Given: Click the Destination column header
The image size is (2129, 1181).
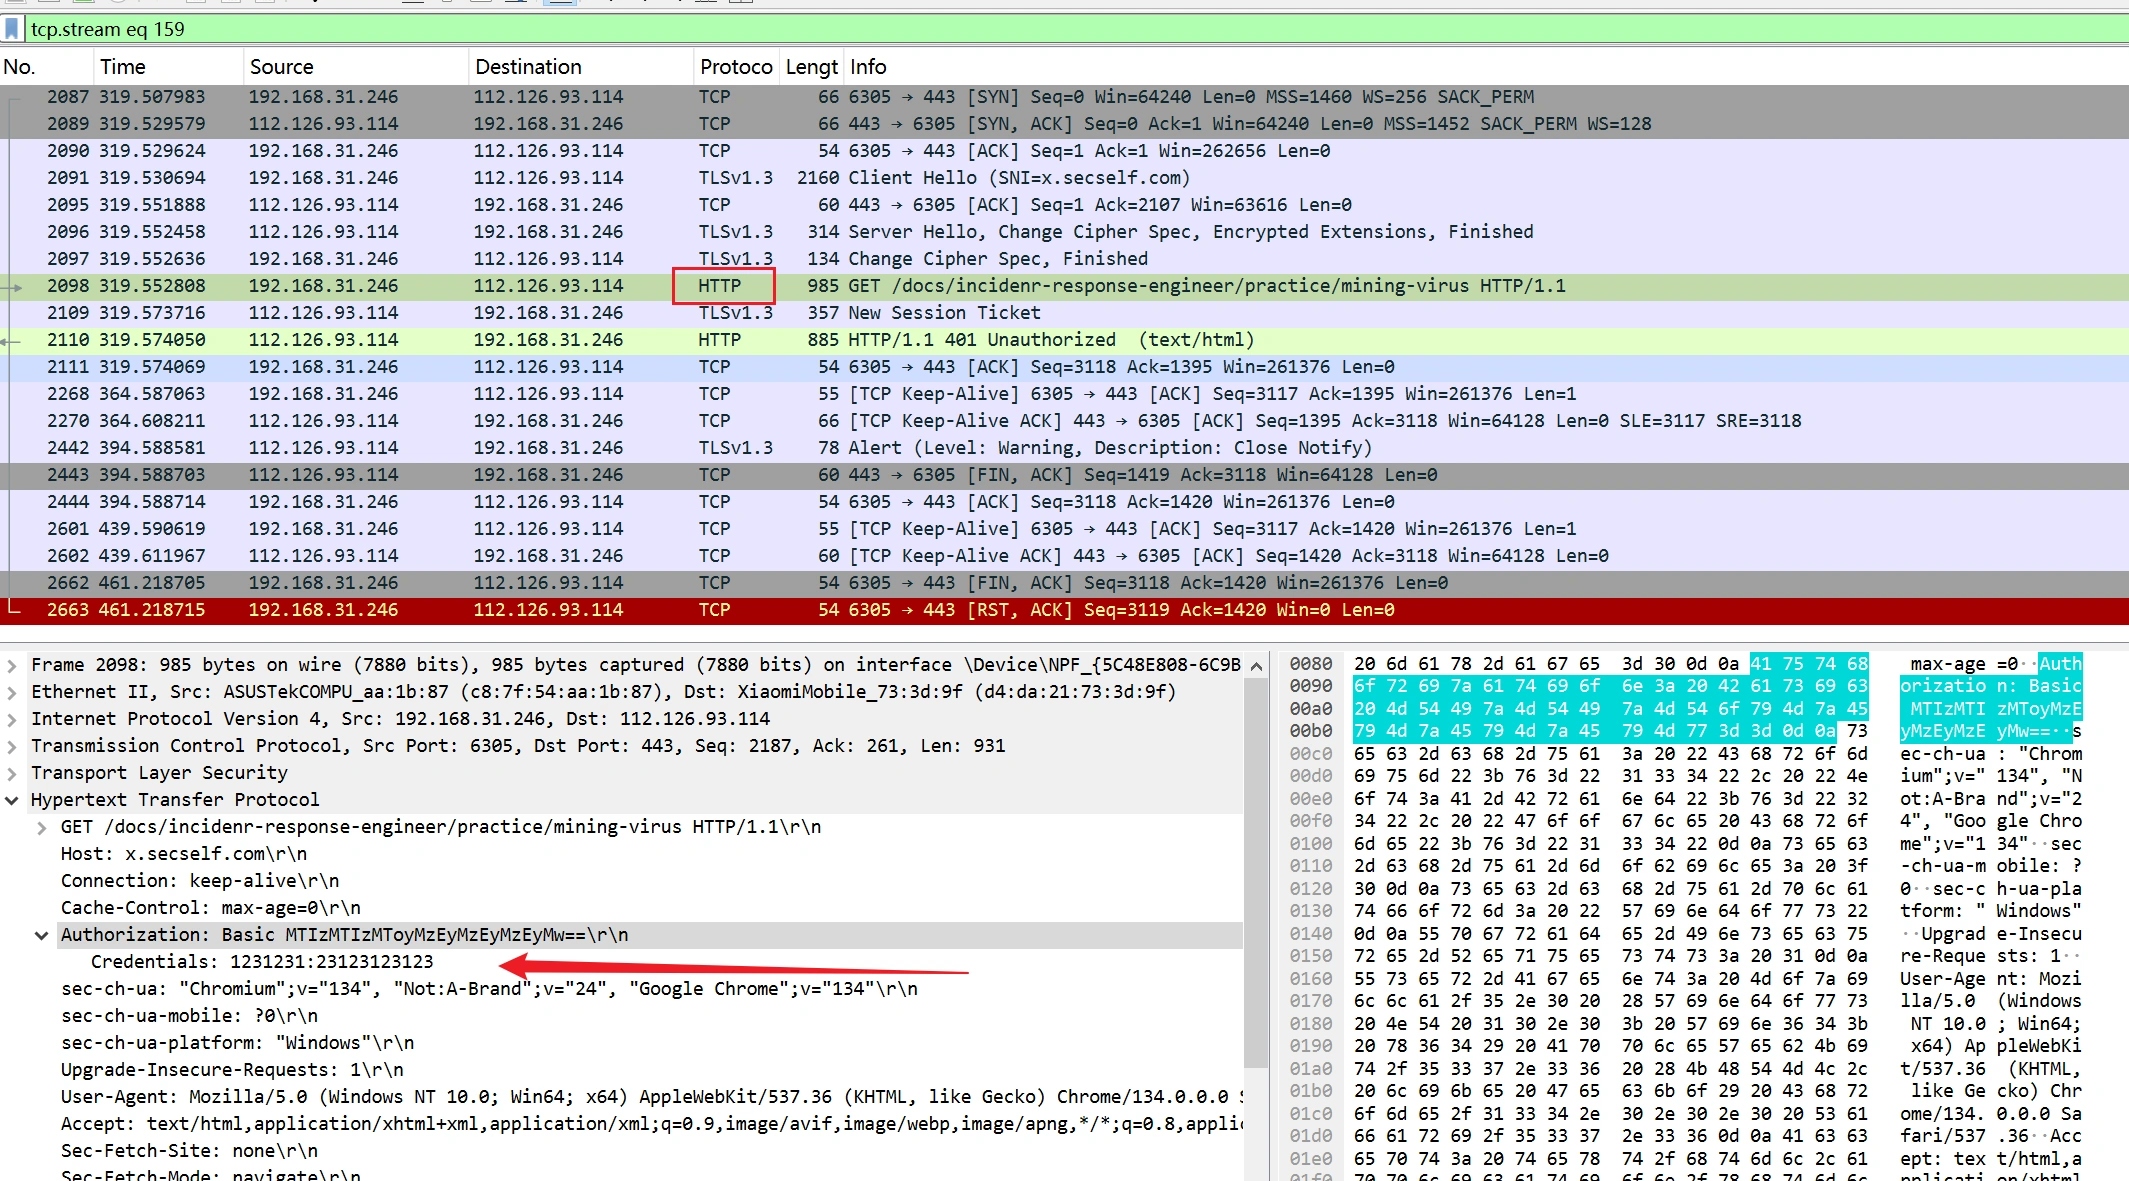Looking at the screenshot, I should click(528, 67).
